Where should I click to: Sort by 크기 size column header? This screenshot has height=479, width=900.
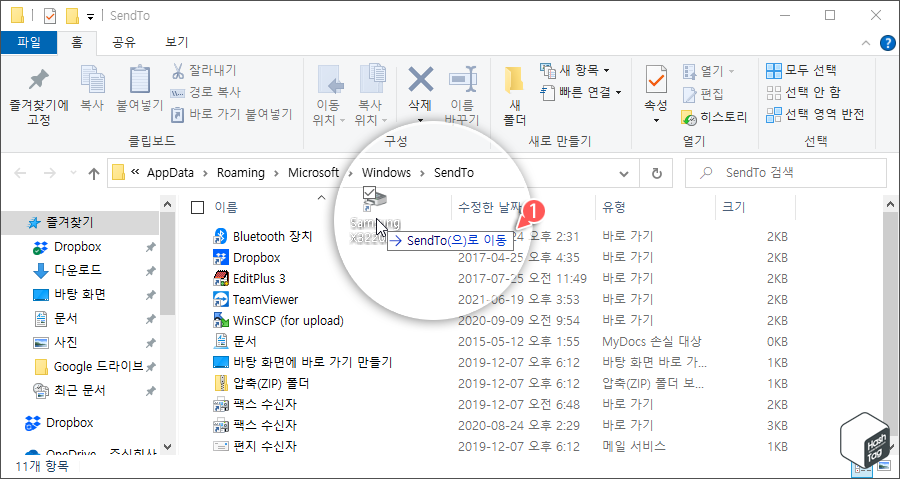coord(733,208)
